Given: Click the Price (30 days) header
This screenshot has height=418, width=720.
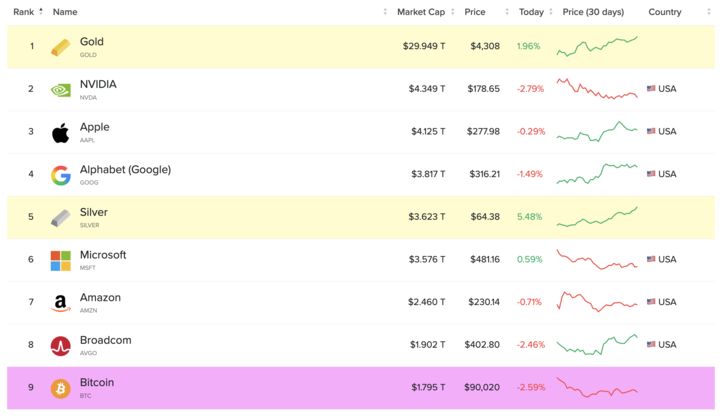Looking at the screenshot, I should [x=593, y=12].
